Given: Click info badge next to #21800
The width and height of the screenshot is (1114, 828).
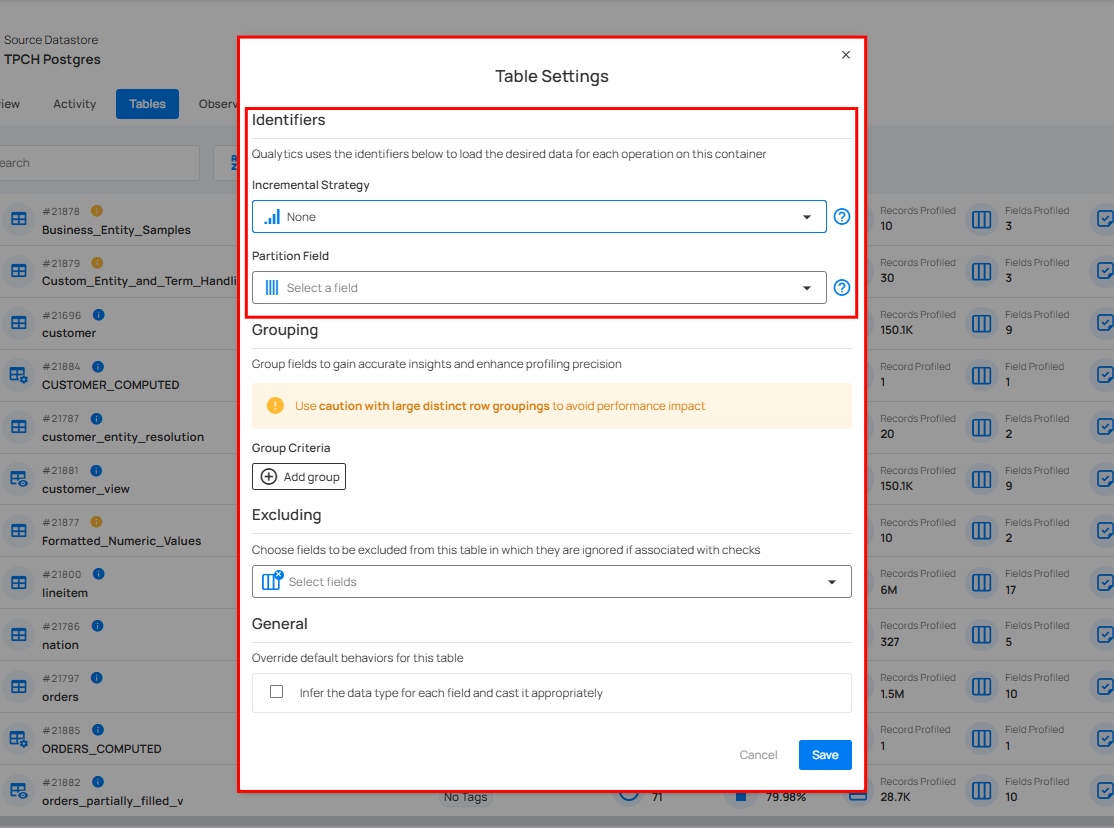Looking at the screenshot, I should point(98,574).
